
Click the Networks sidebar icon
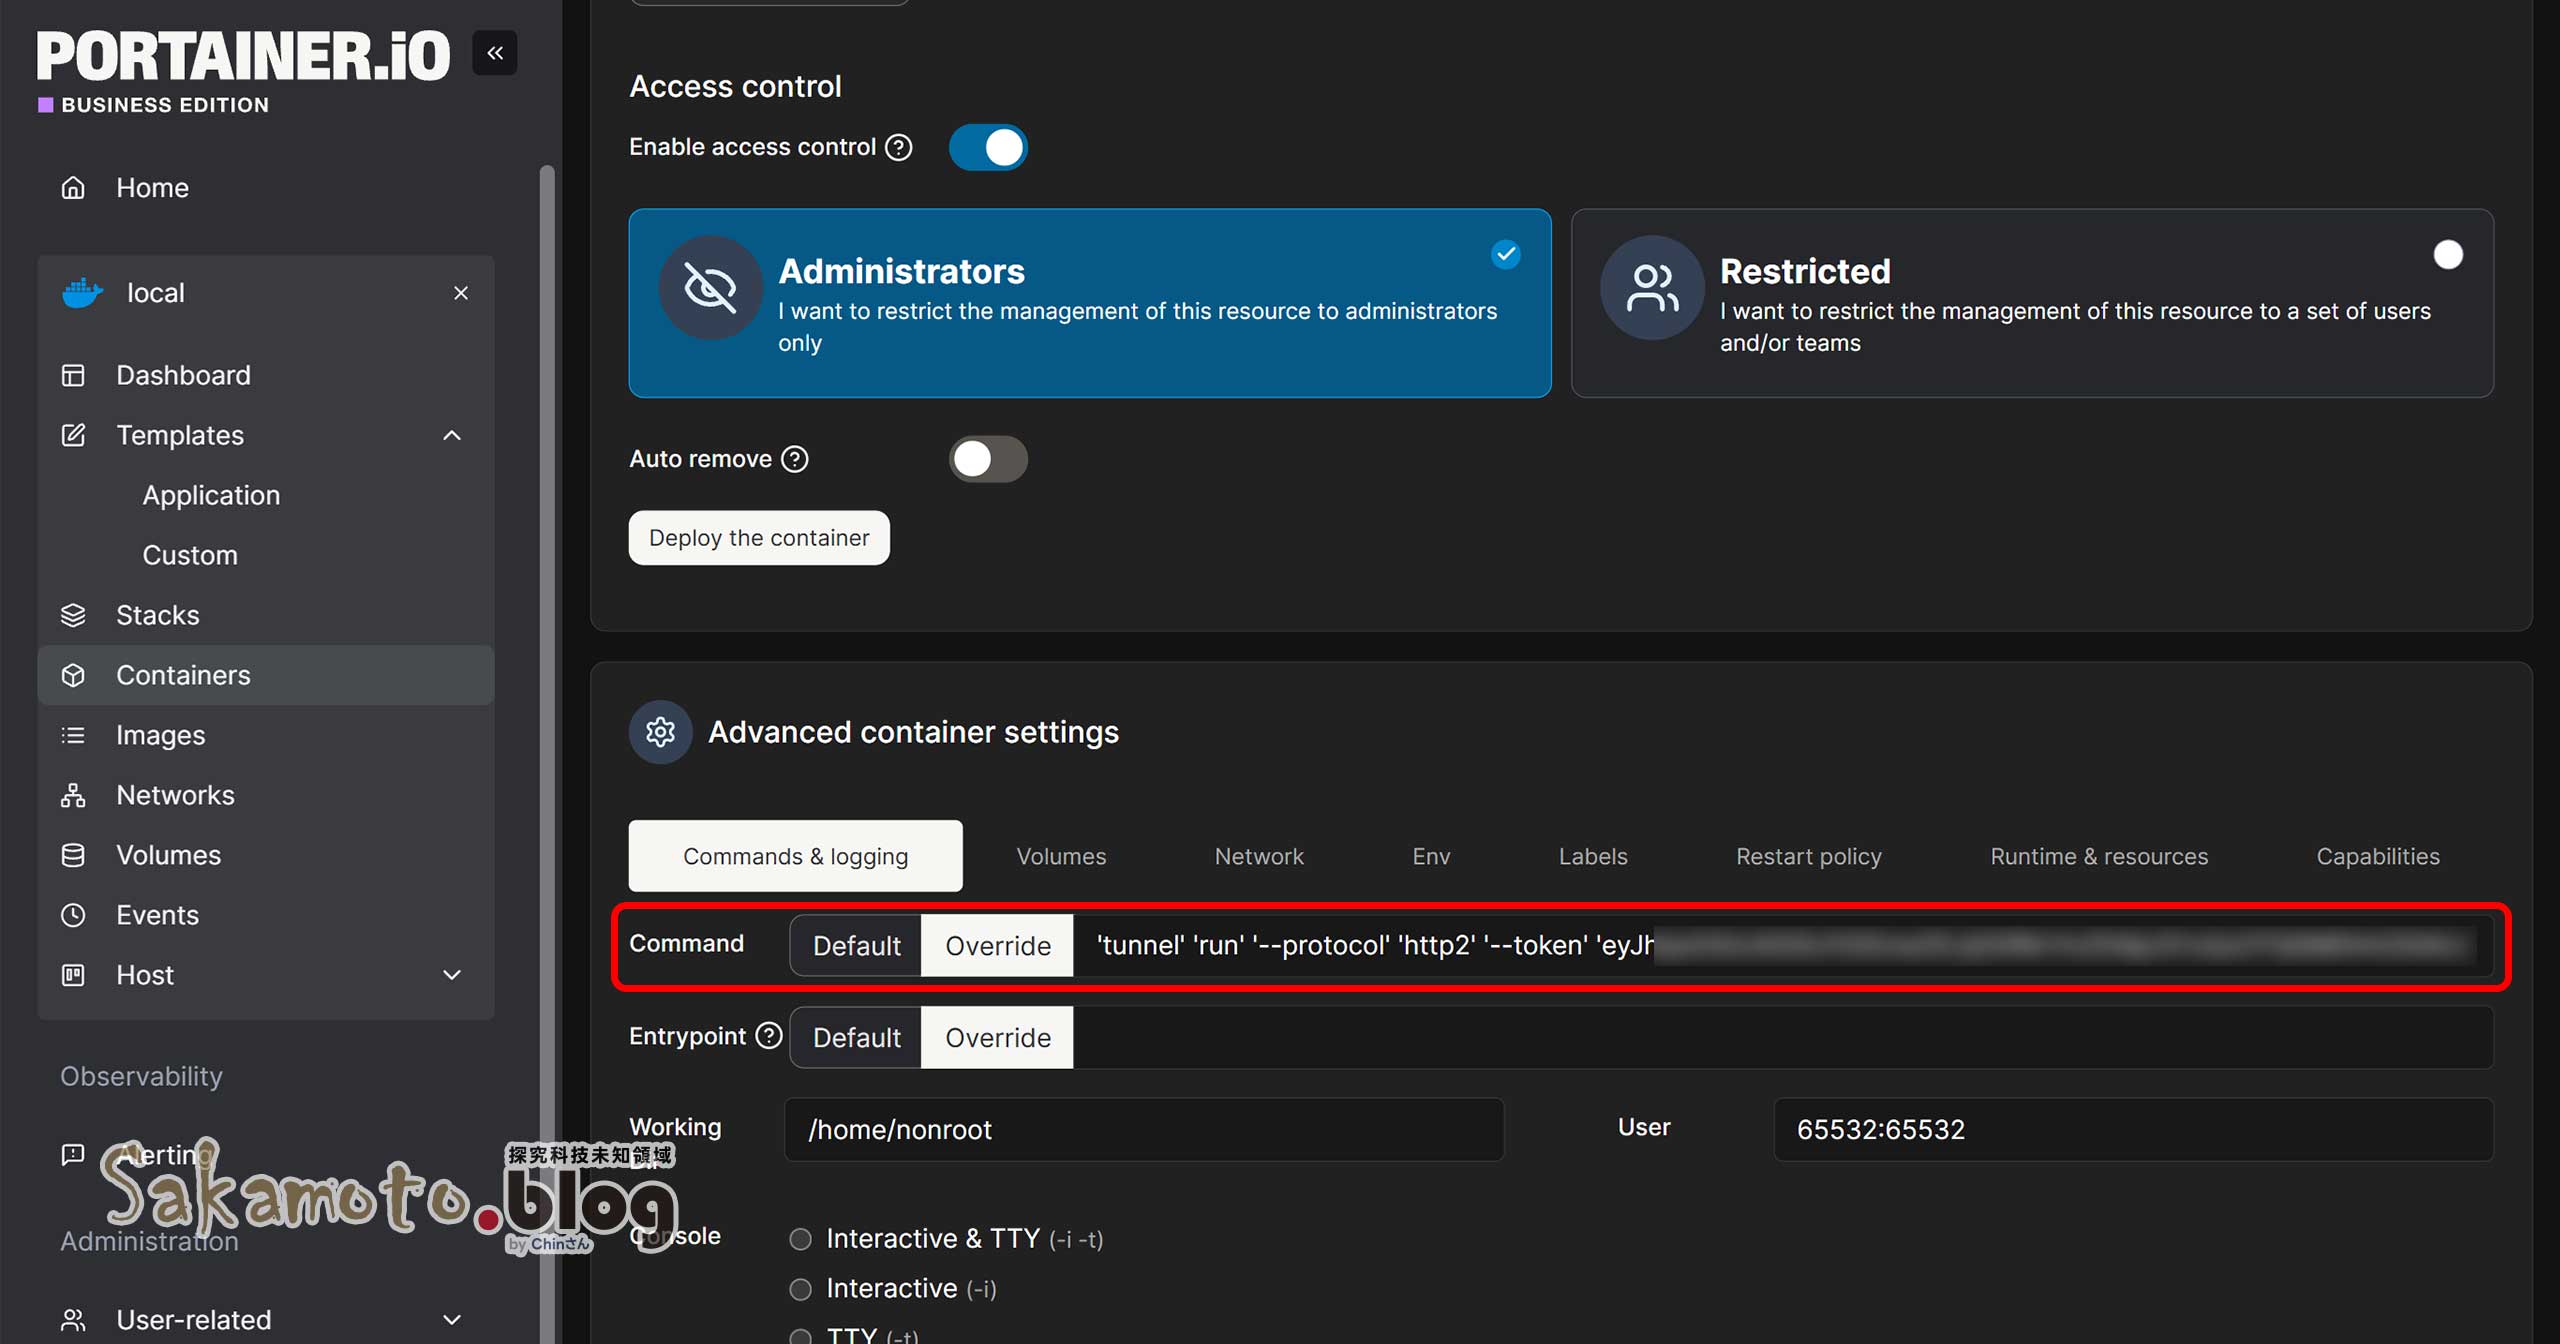pos(73,795)
